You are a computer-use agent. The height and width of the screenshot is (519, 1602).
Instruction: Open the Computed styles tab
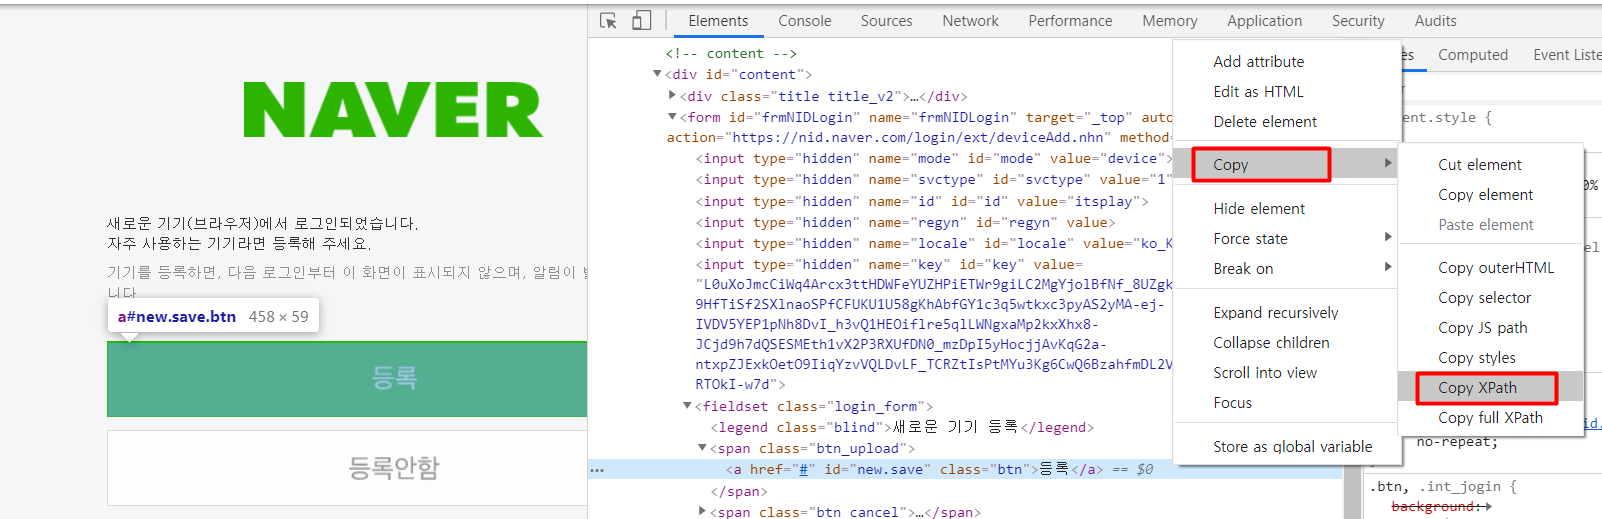tap(1473, 55)
